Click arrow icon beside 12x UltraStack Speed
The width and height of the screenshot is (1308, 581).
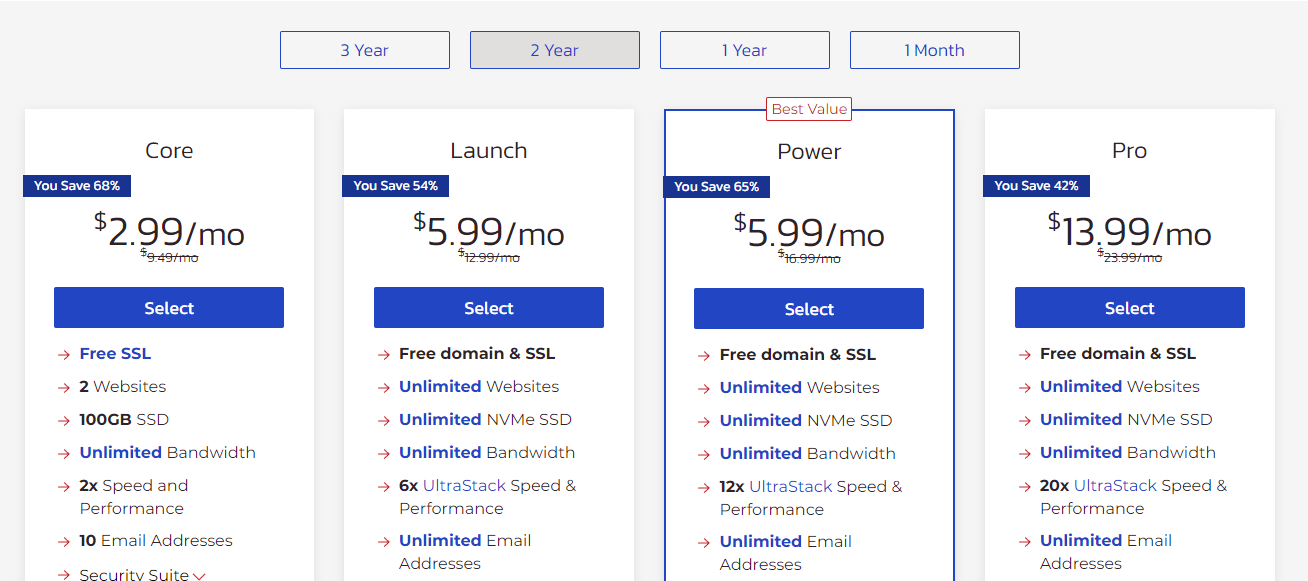point(704,487)
